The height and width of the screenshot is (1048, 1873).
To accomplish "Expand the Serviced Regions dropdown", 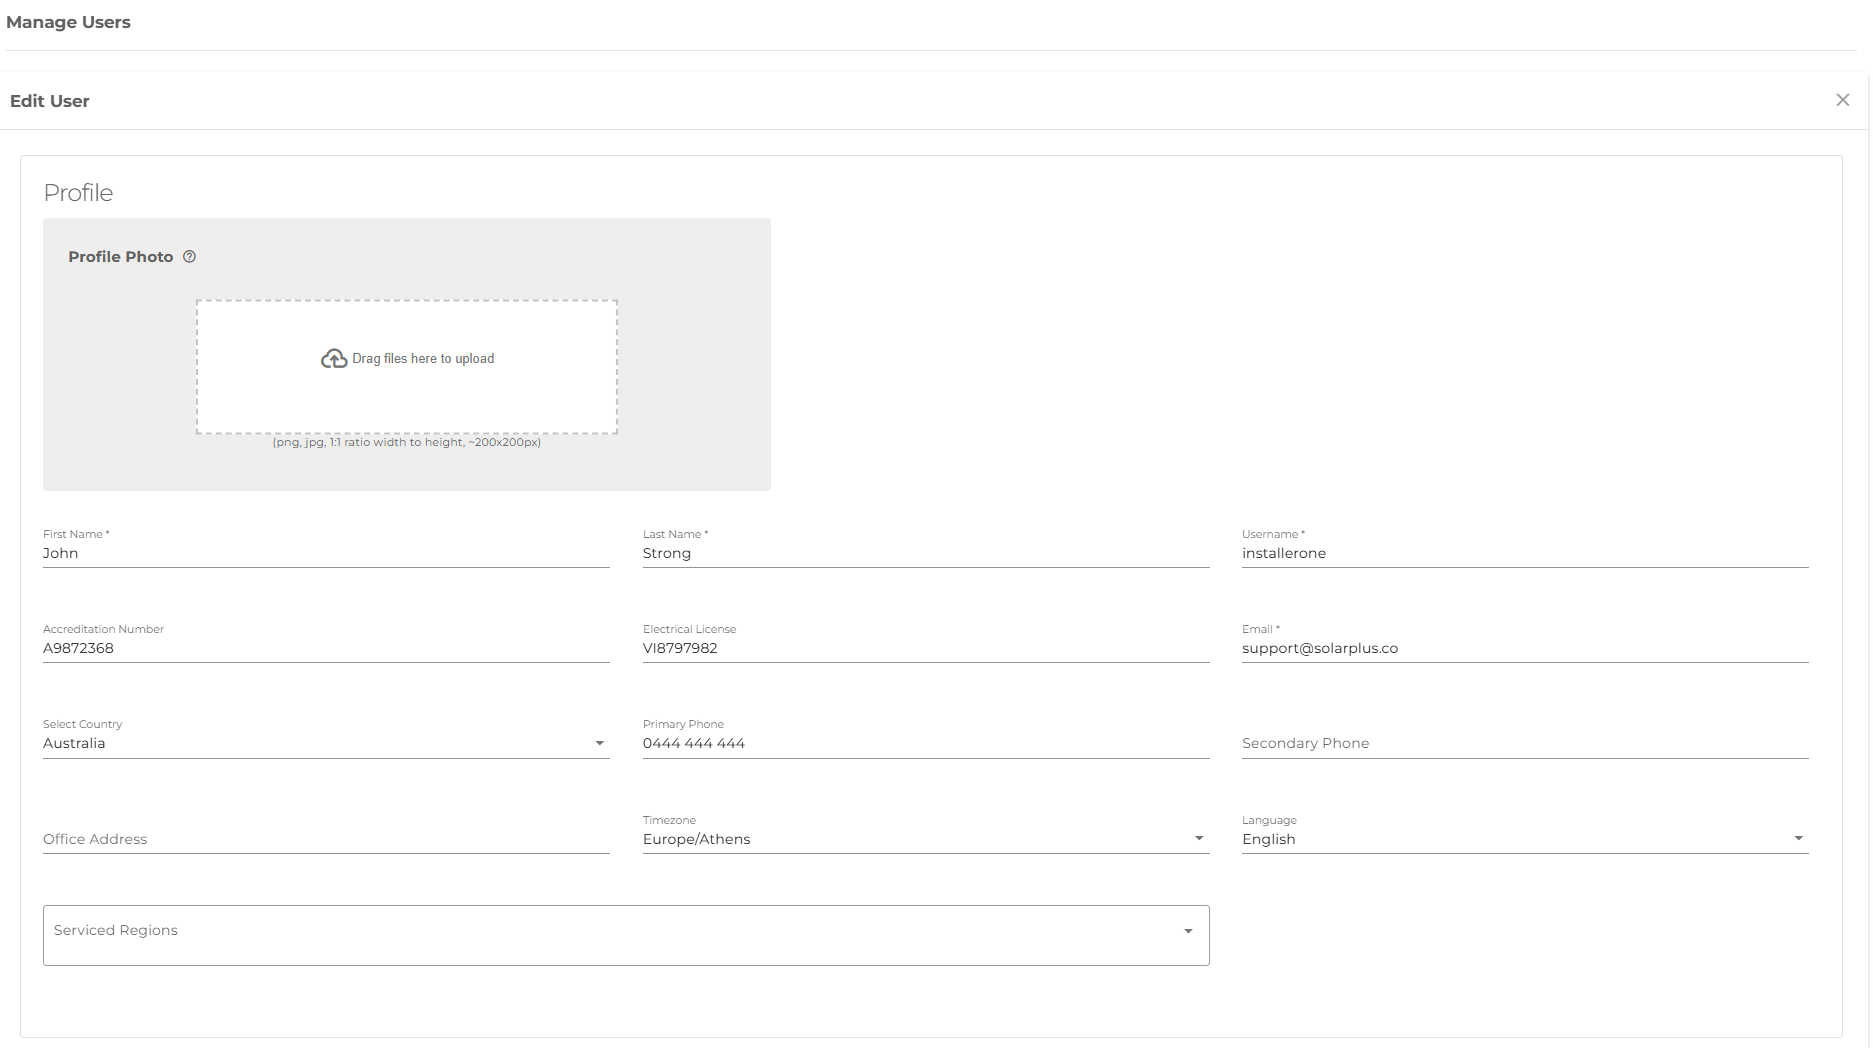I will pos(1188,931).
